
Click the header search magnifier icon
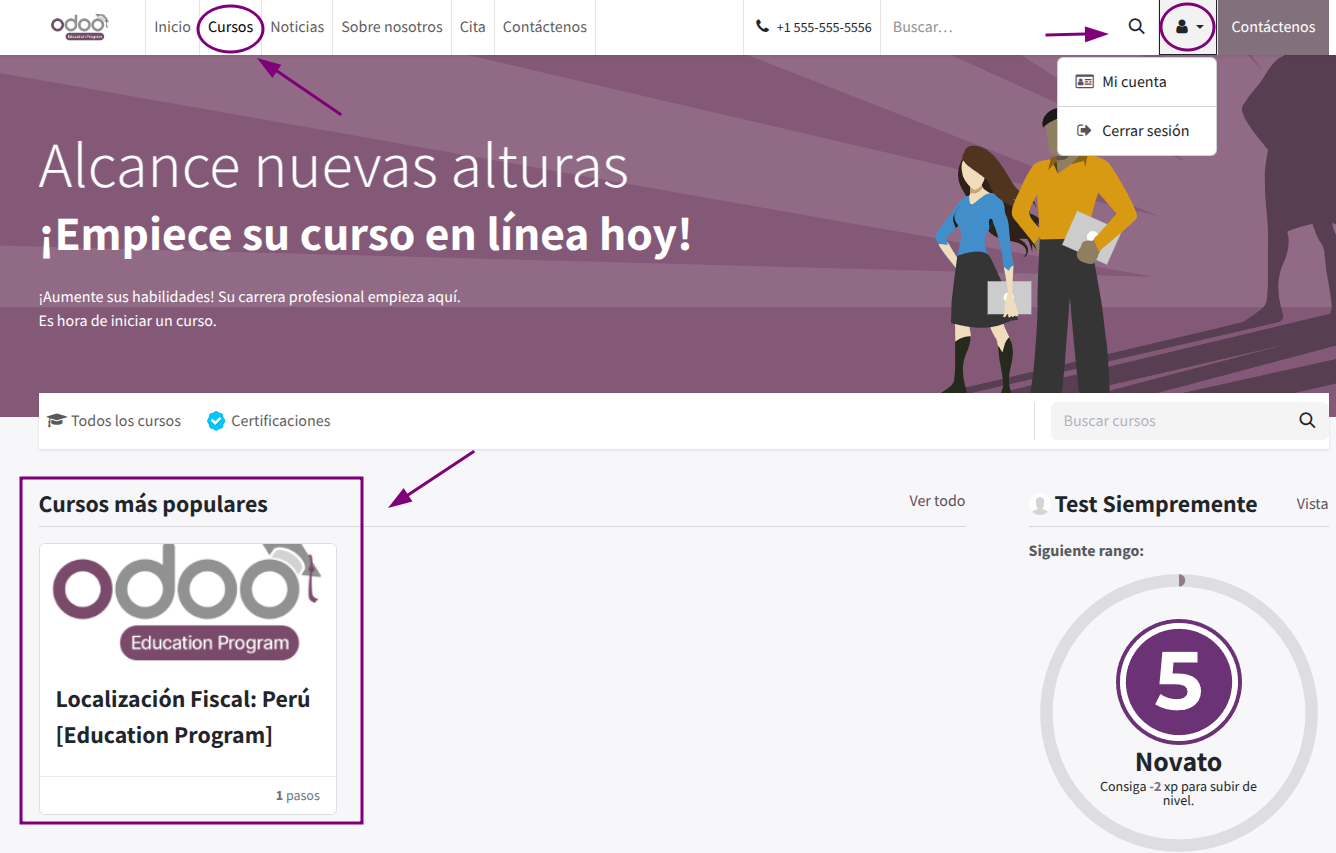(1136, 27)
